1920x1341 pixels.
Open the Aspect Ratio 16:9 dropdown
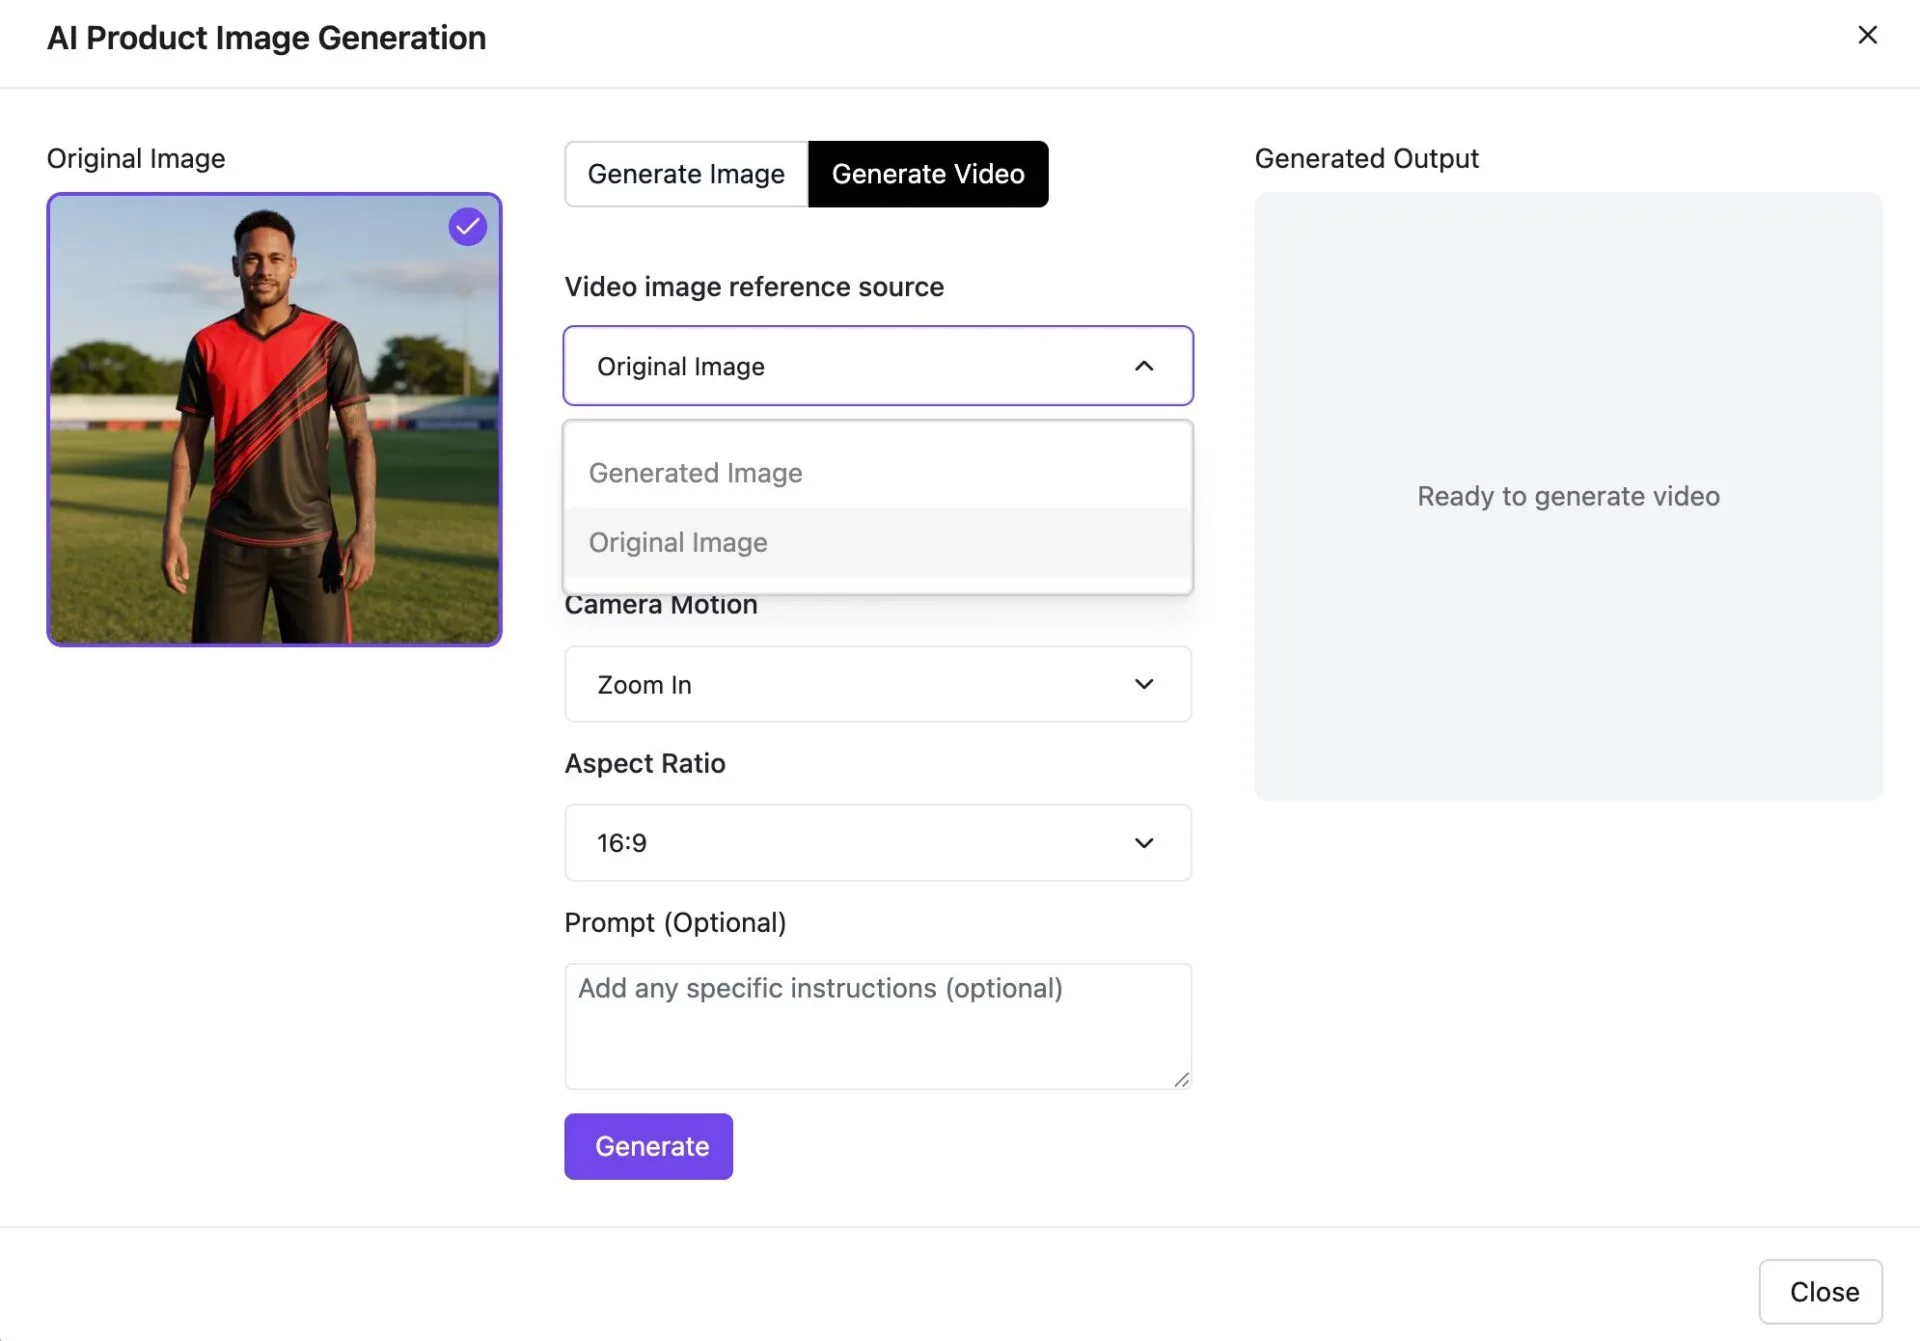[878, 843]
